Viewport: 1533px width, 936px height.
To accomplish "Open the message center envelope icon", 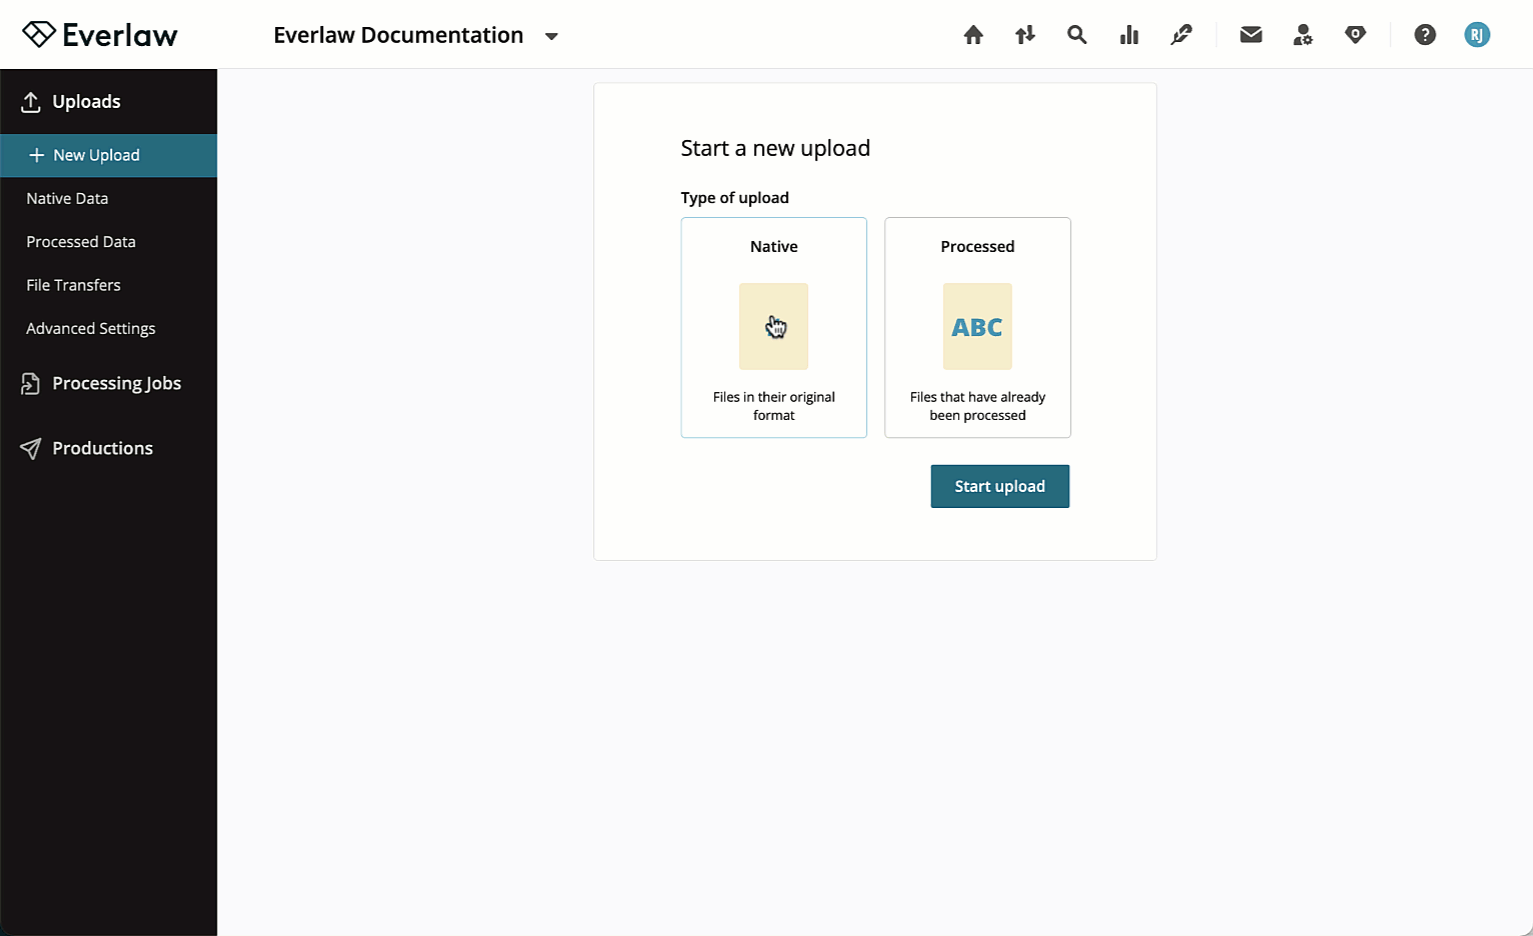I will coord(1251,35).
